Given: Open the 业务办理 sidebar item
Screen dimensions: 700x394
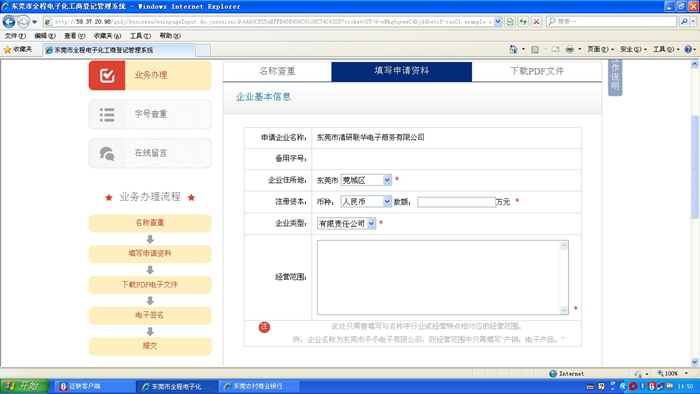Looking at the screenshot, I should 150,75.
